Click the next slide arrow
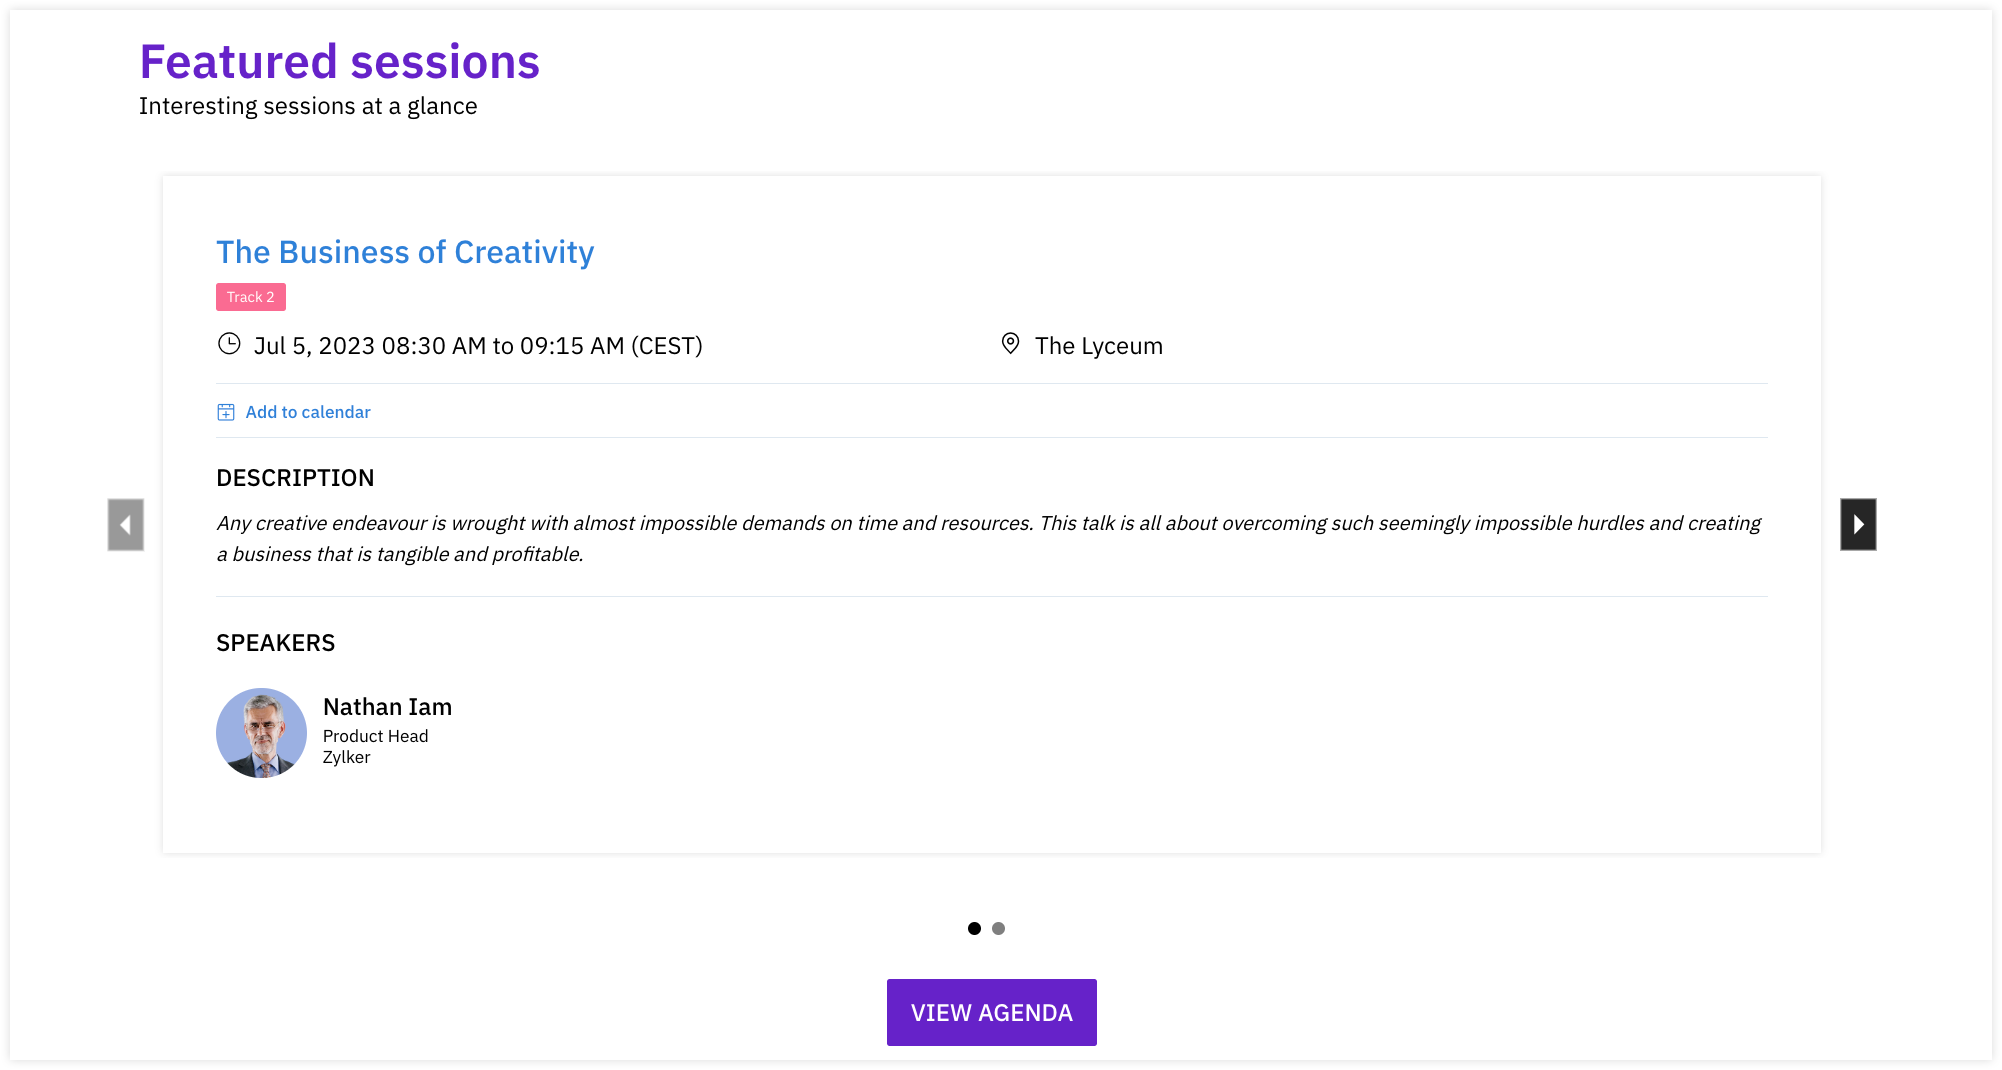This screenshot has width=2002, height=1070. point(1858,524)
